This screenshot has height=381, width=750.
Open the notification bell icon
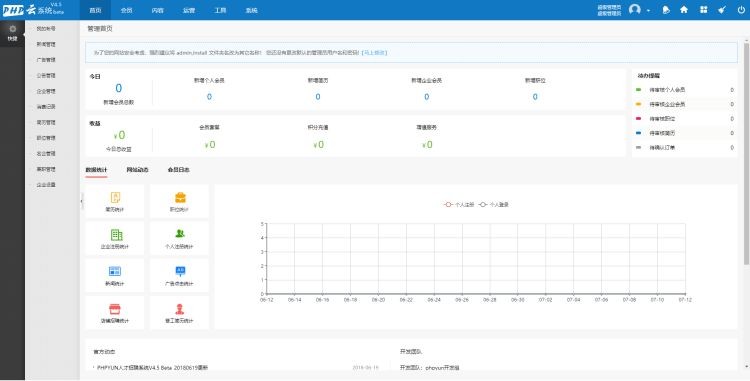click(x=665, y=10)
